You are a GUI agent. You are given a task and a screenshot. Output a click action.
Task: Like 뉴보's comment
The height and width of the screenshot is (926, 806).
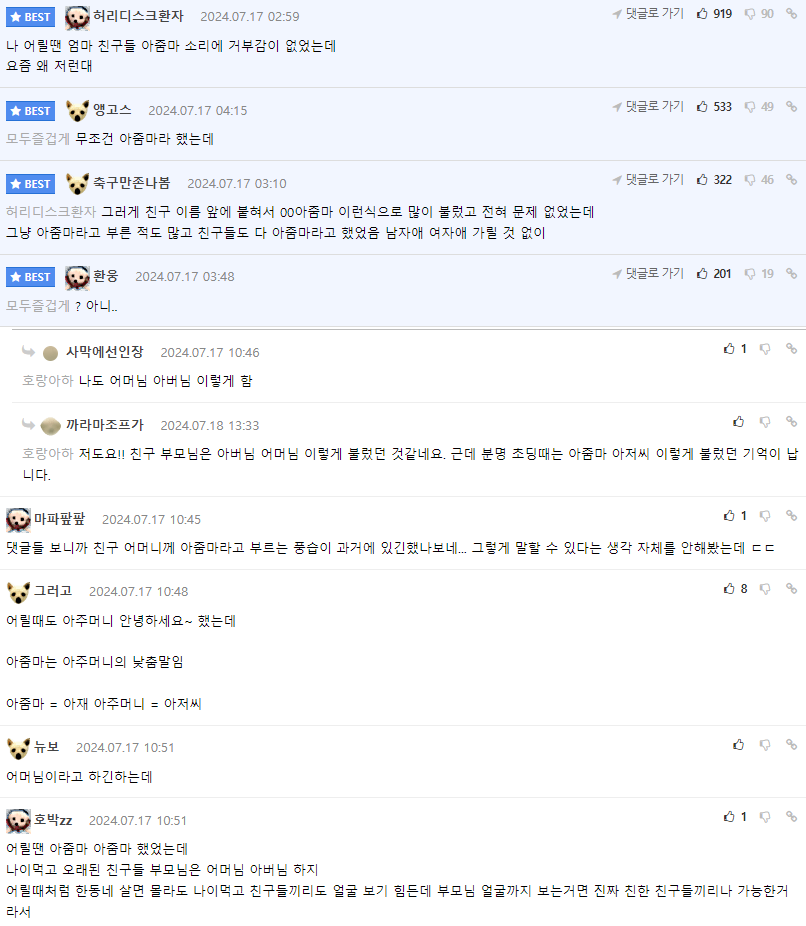739,745
